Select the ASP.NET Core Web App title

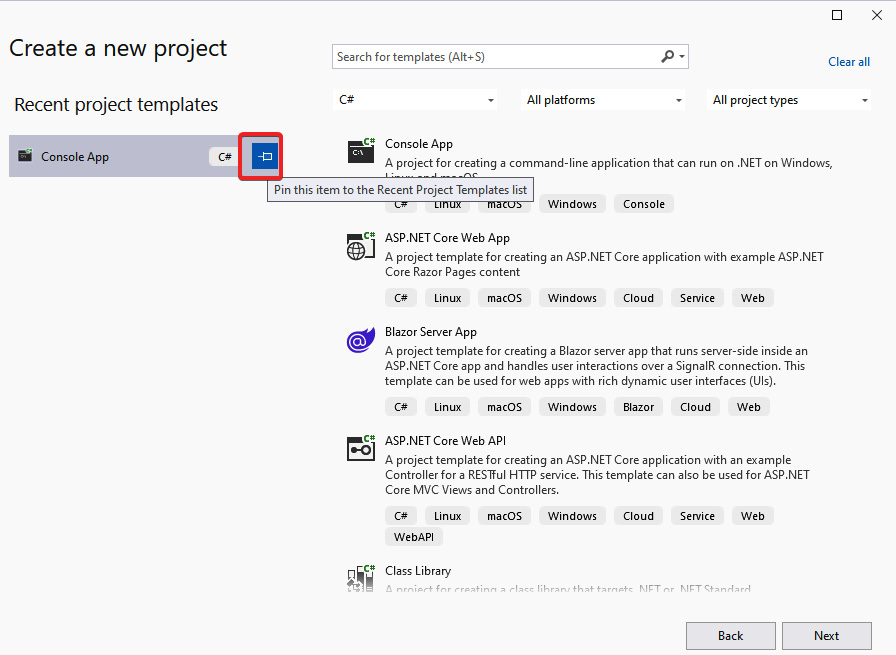pos(447,238)
